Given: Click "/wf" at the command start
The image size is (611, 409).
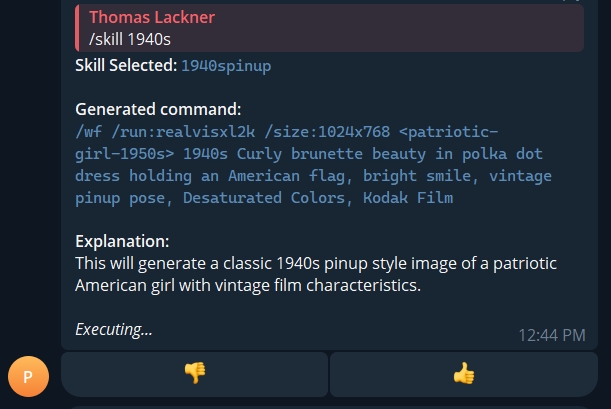Looking at the screenshot, I should click(x=88, y=132).
